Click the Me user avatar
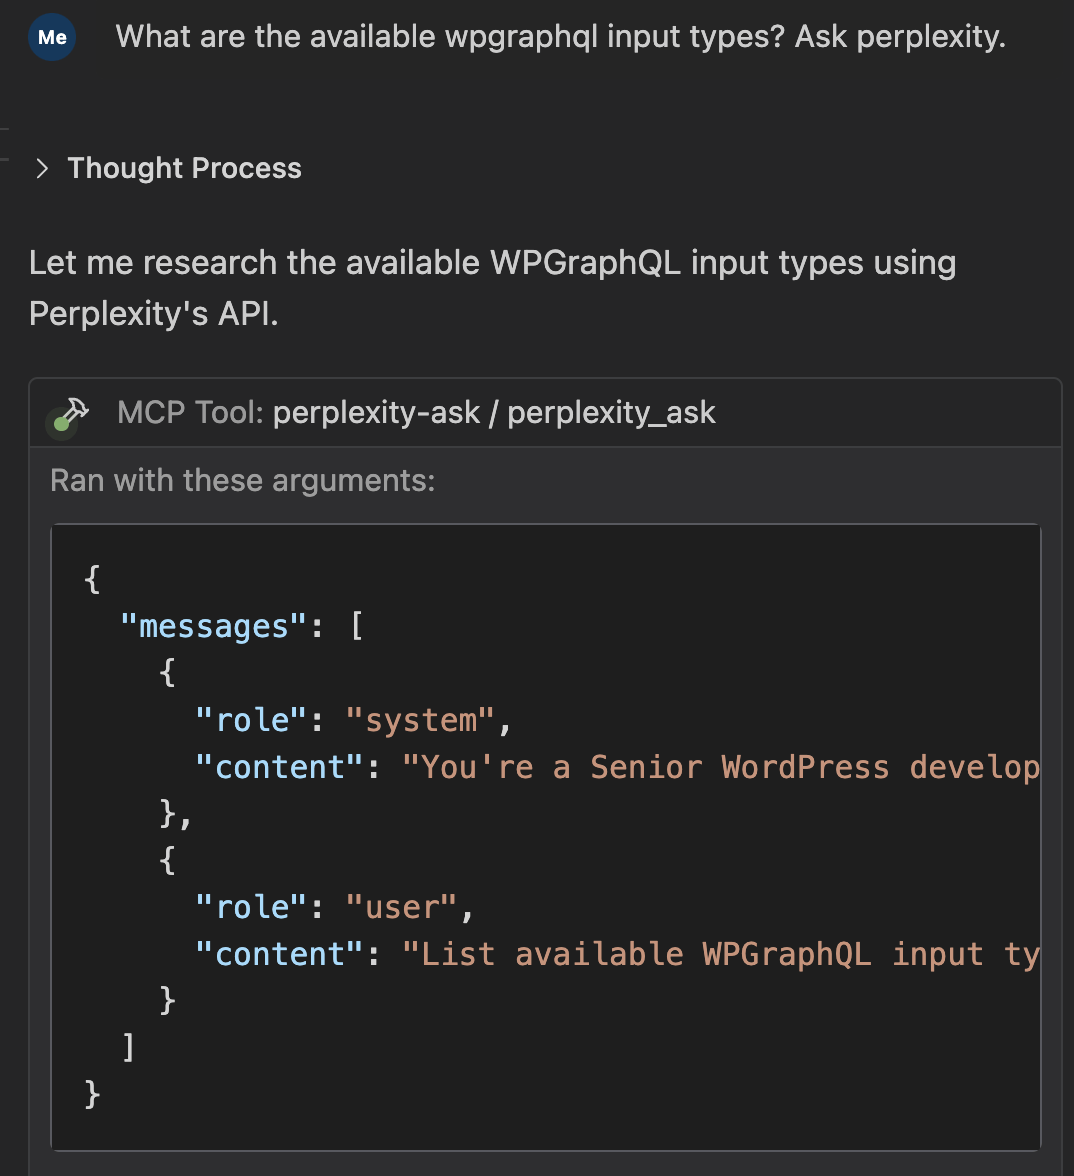This screenshot has width=1074, height=1176. pyautogui.click(x=52, y=37)
